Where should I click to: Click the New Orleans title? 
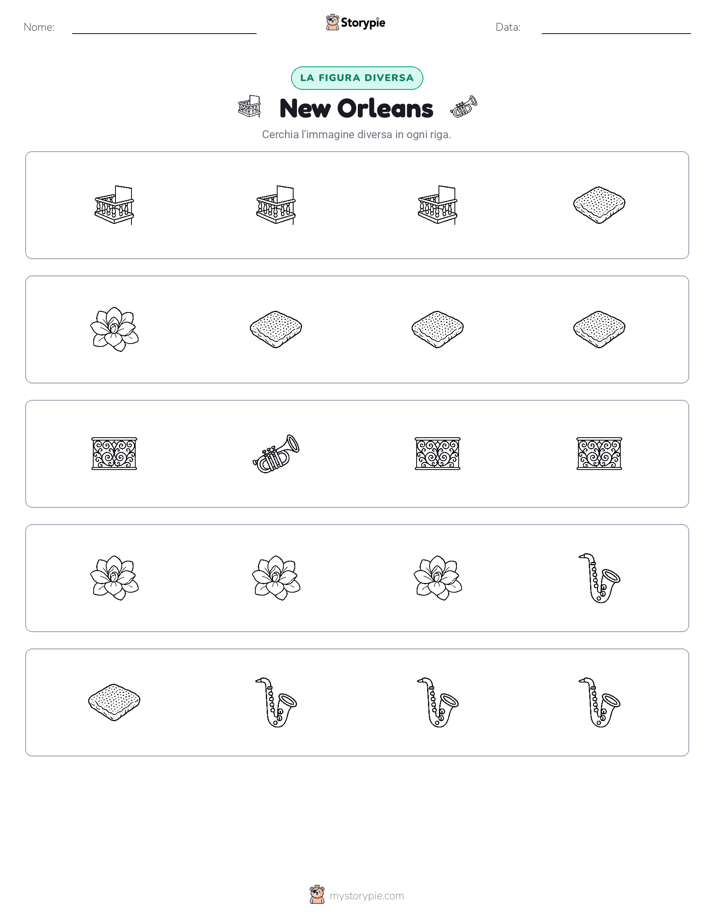tap(356, 108)
